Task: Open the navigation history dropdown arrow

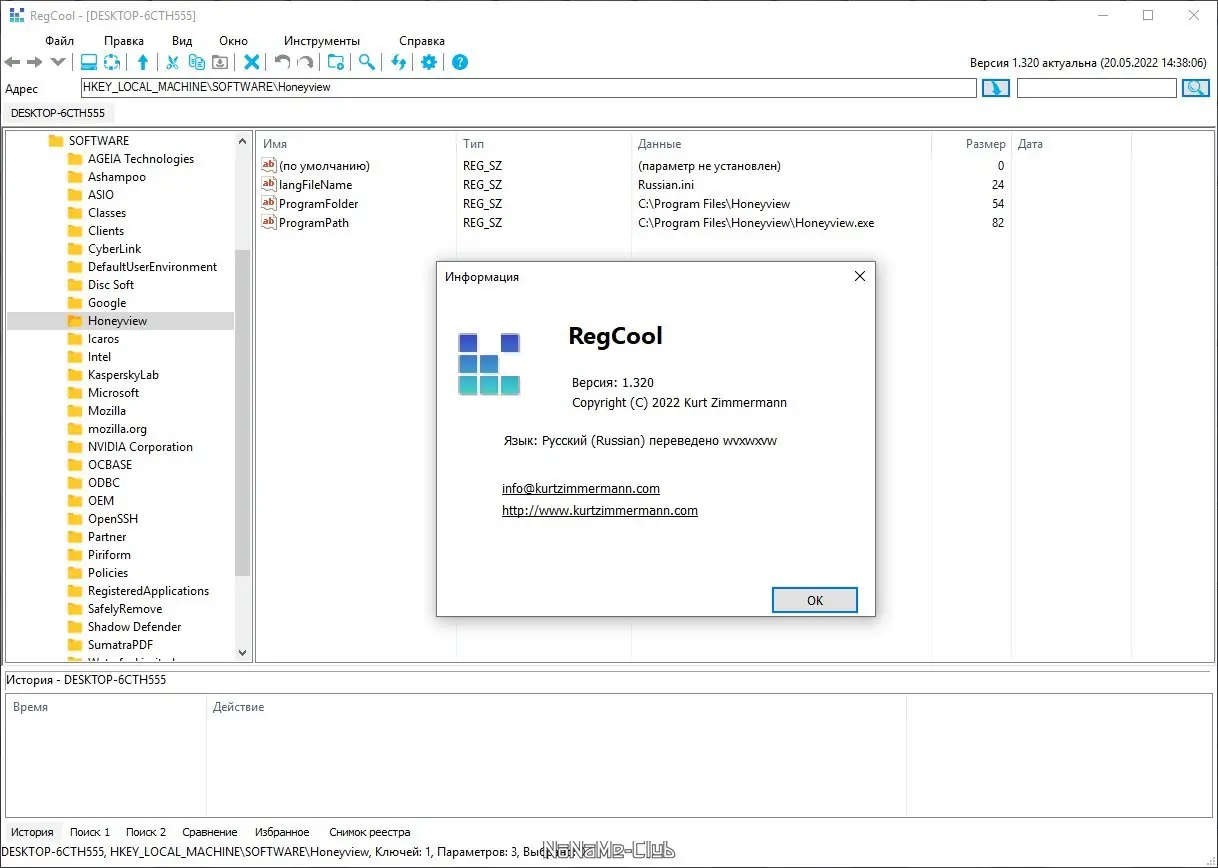Action: (58, 62)
